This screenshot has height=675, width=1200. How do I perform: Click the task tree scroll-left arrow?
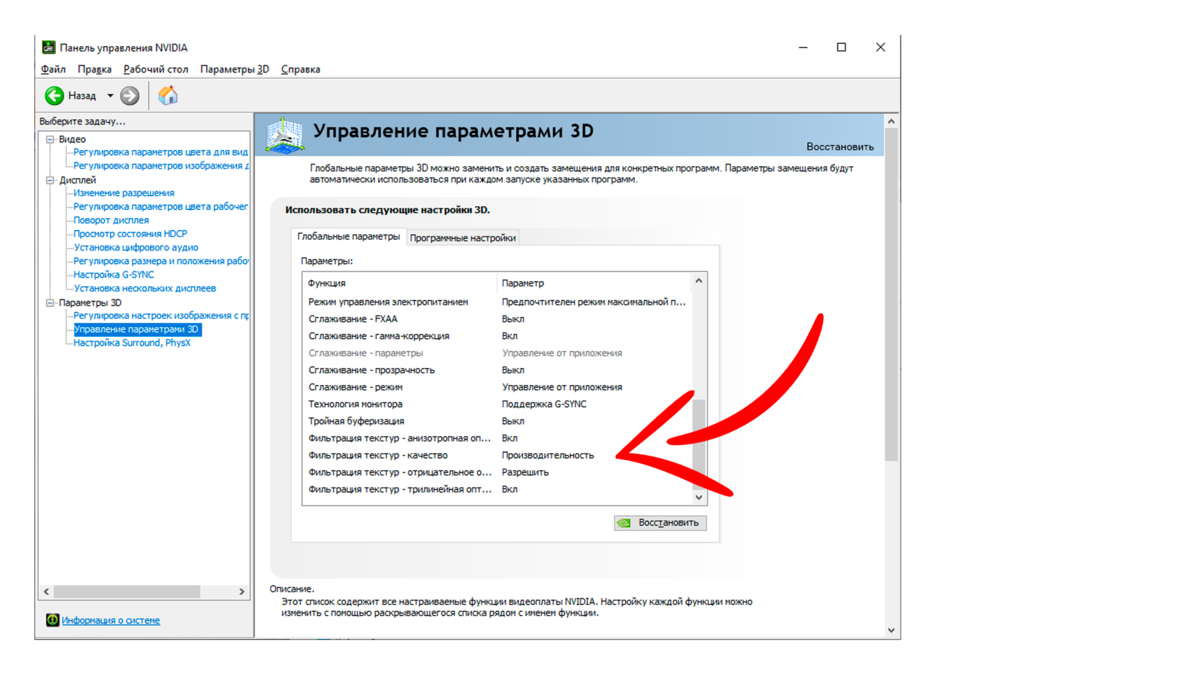click(46, 592)
